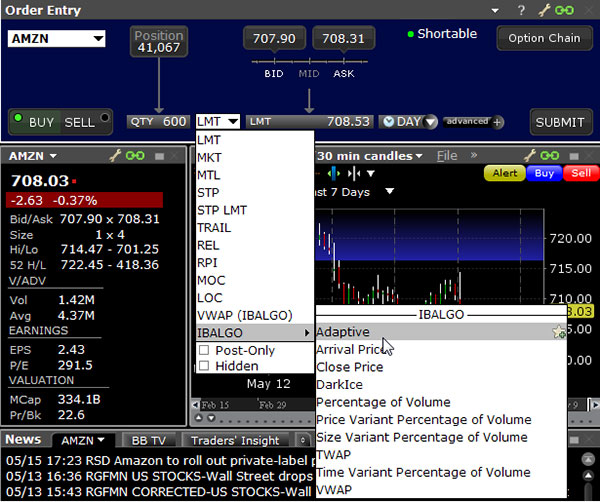Select Arrival Price algo
Image resolution: width=600 pixels, height=502 pixels.
pos(441,349)
